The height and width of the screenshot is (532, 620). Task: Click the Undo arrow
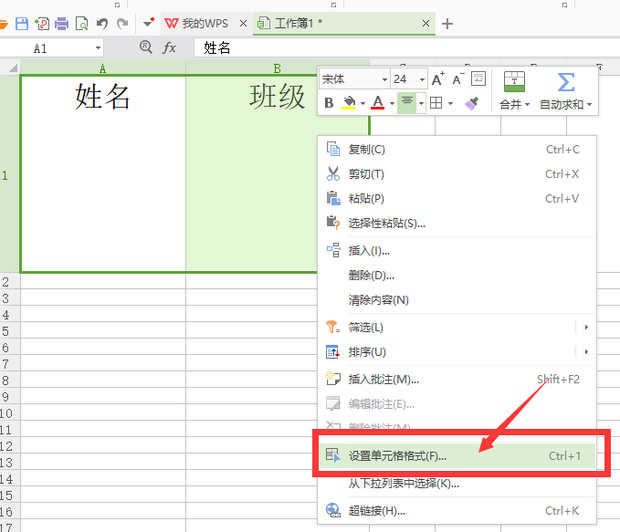coord(102,24)
